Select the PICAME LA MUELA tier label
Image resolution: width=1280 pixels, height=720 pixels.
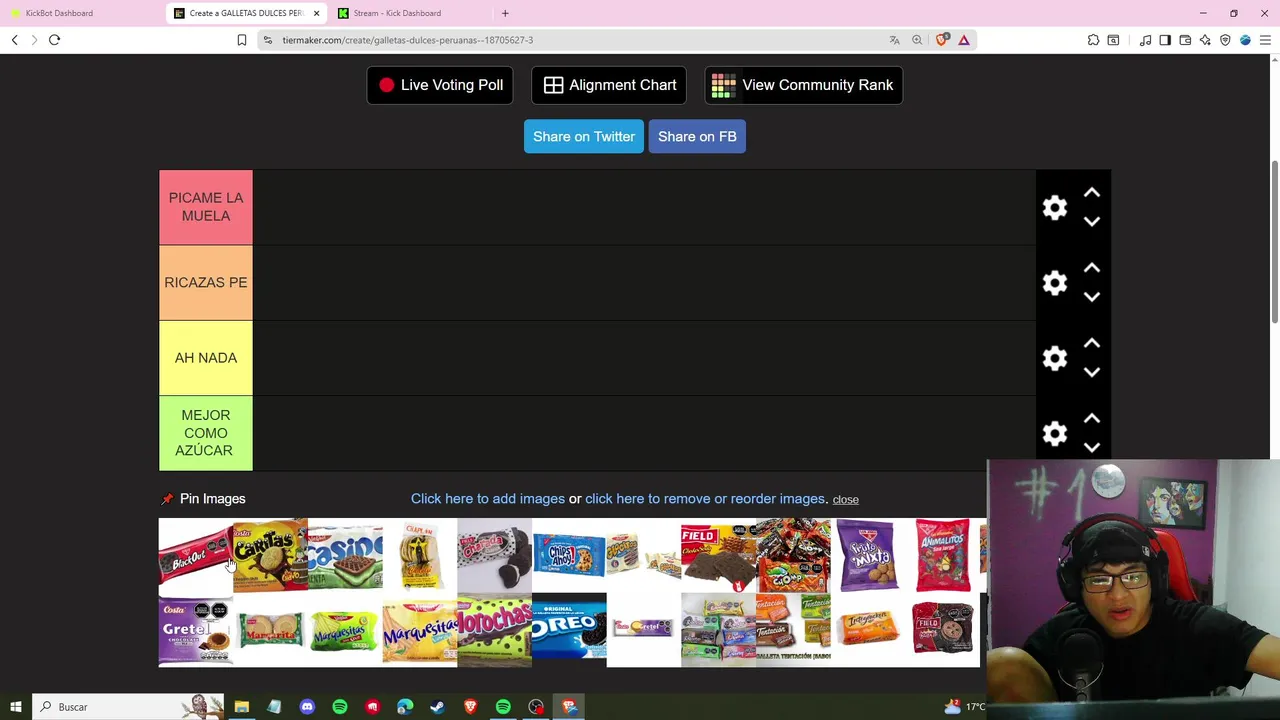(206, 207)
